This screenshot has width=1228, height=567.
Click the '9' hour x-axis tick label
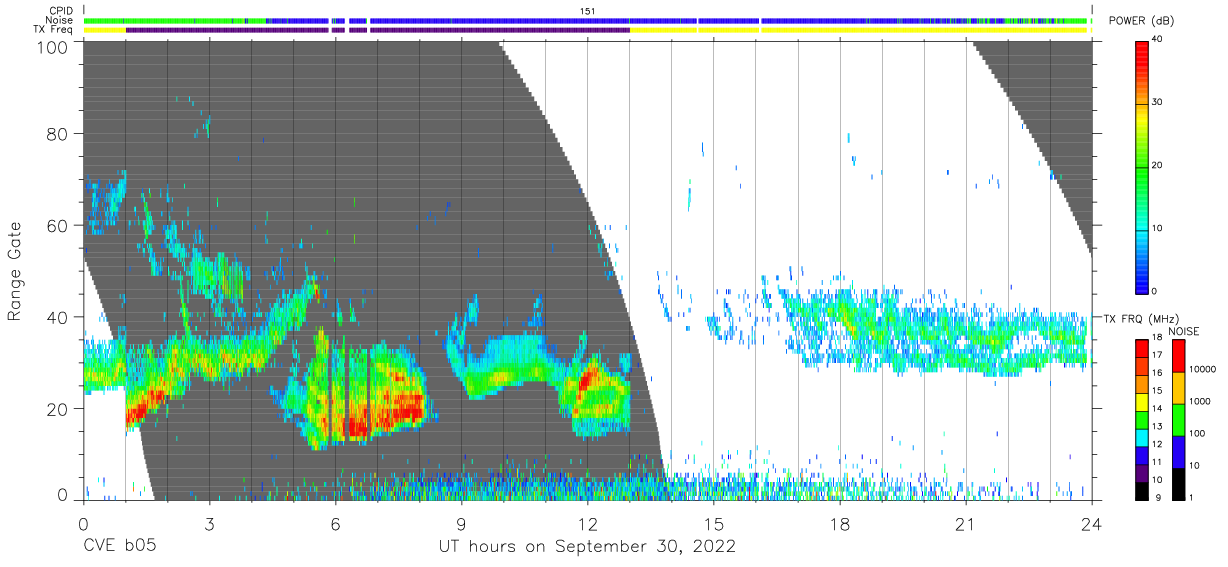coord(461,523)
